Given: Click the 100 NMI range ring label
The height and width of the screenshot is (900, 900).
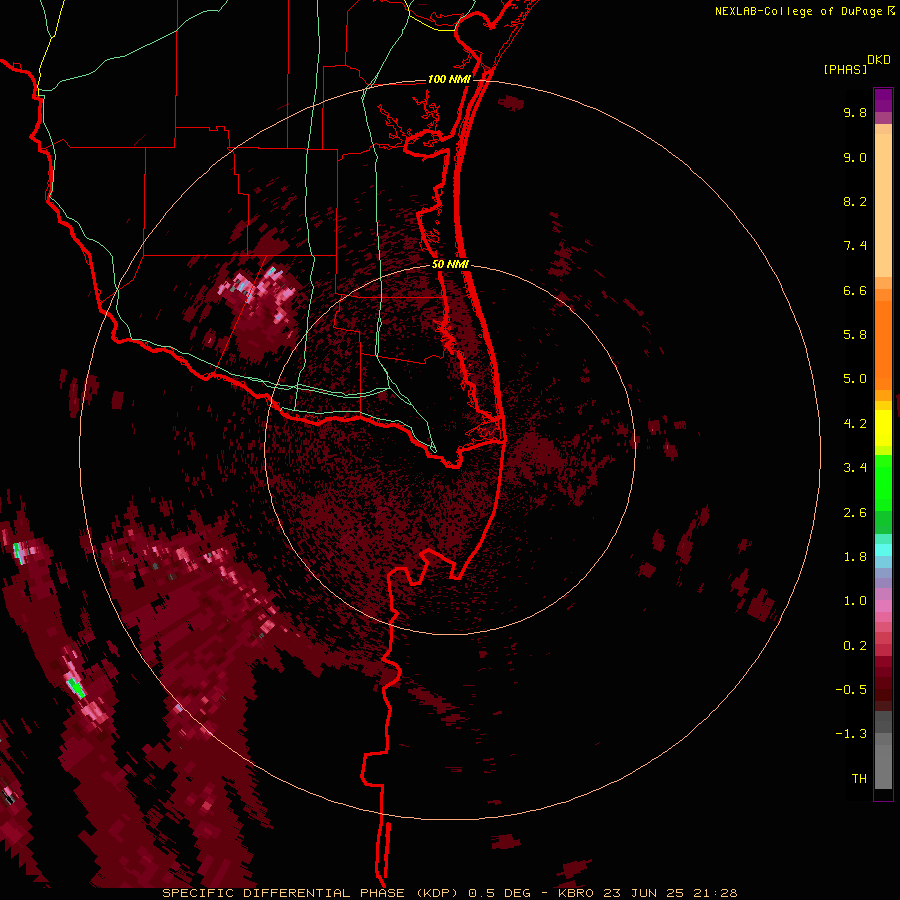Looking at the screenshot, I should point(449,79).
